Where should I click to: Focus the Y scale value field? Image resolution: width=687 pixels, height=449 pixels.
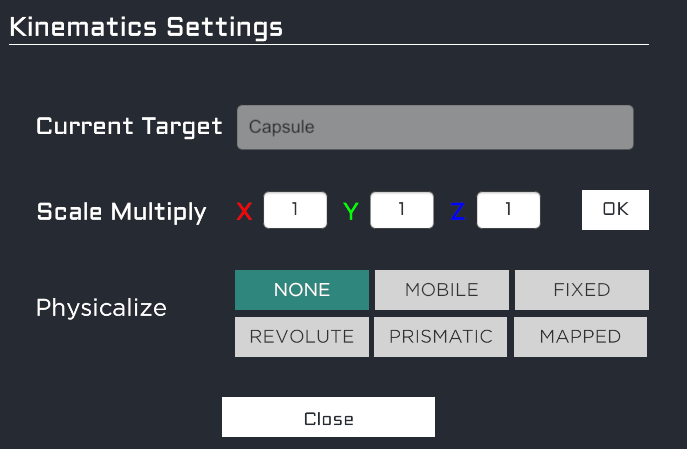pyautogui.click(x=402, y=210)
